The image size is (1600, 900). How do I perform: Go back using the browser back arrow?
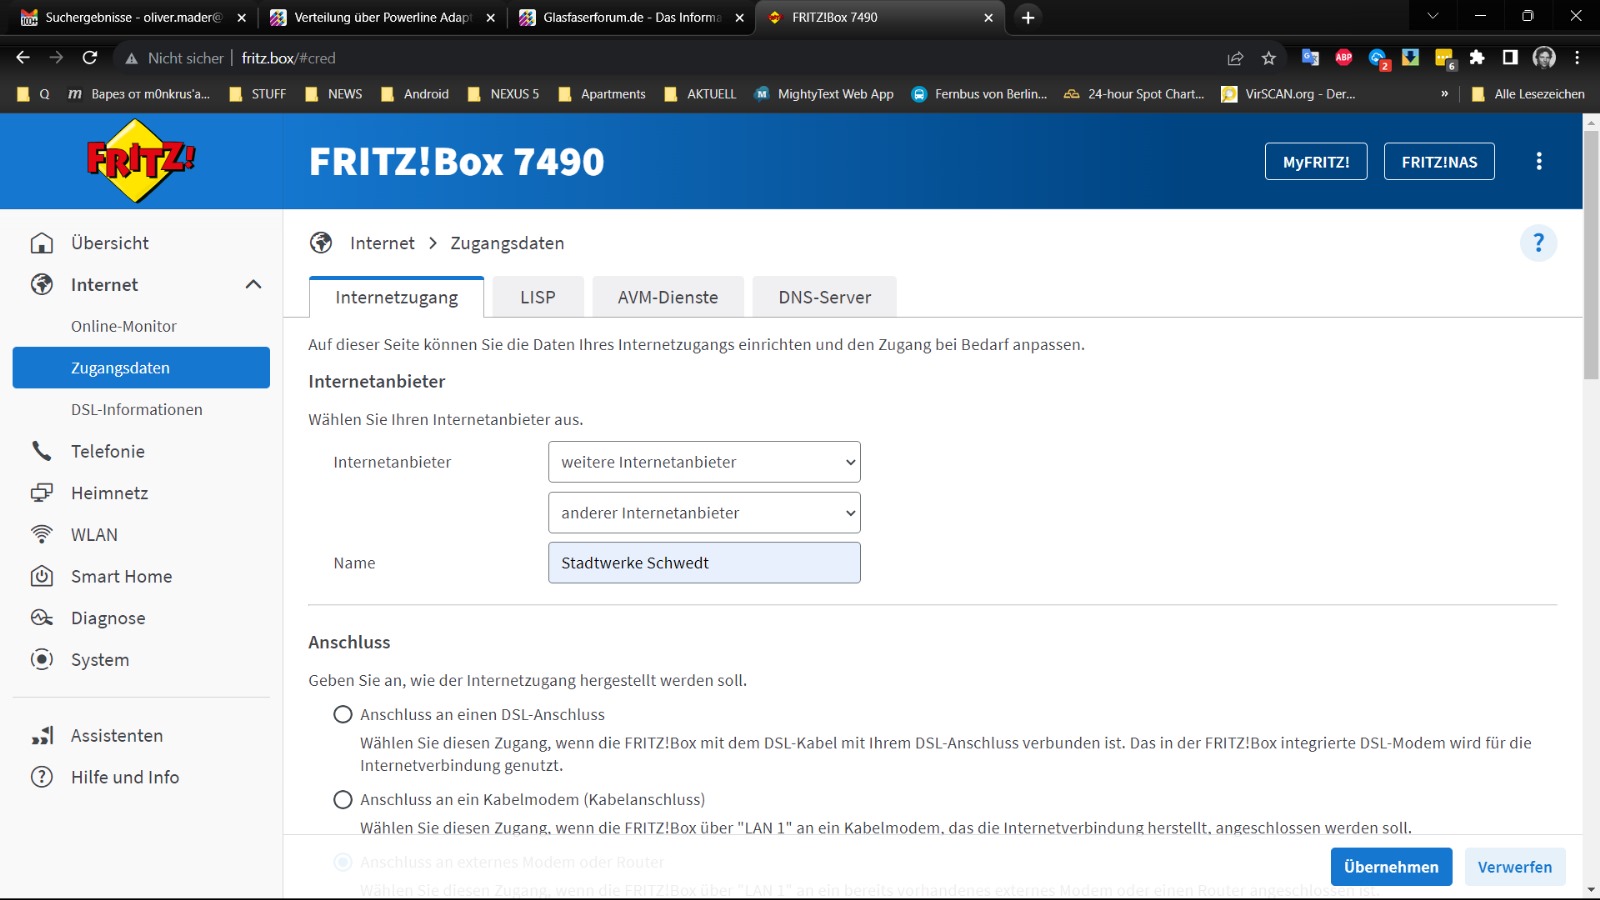coord(23,58)
